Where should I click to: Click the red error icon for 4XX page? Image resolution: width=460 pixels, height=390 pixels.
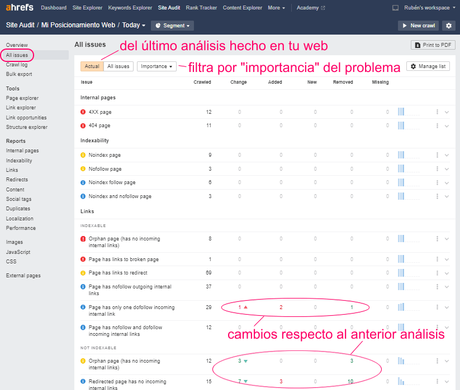pos(83,112)
